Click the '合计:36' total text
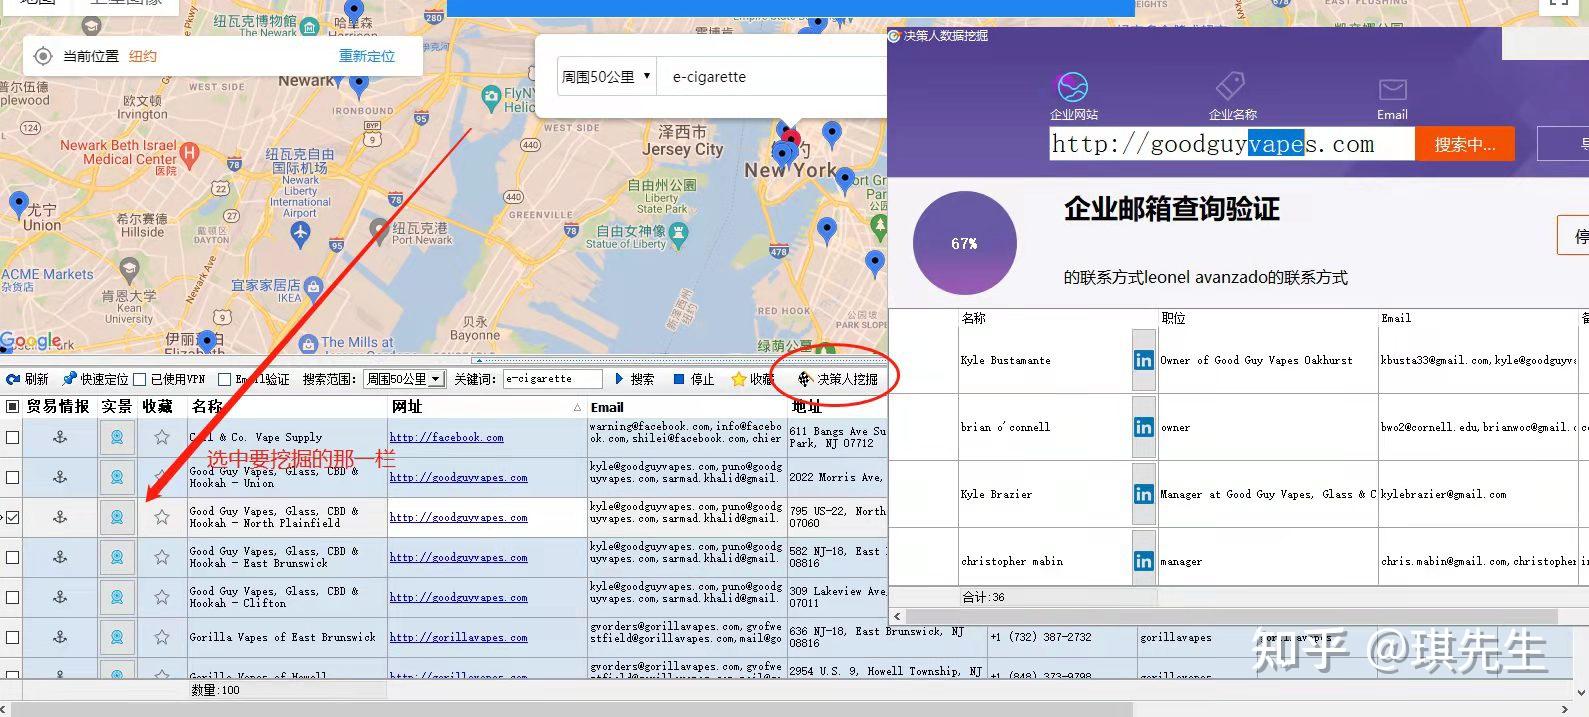The image size is (1589, 717). (983, 597)
